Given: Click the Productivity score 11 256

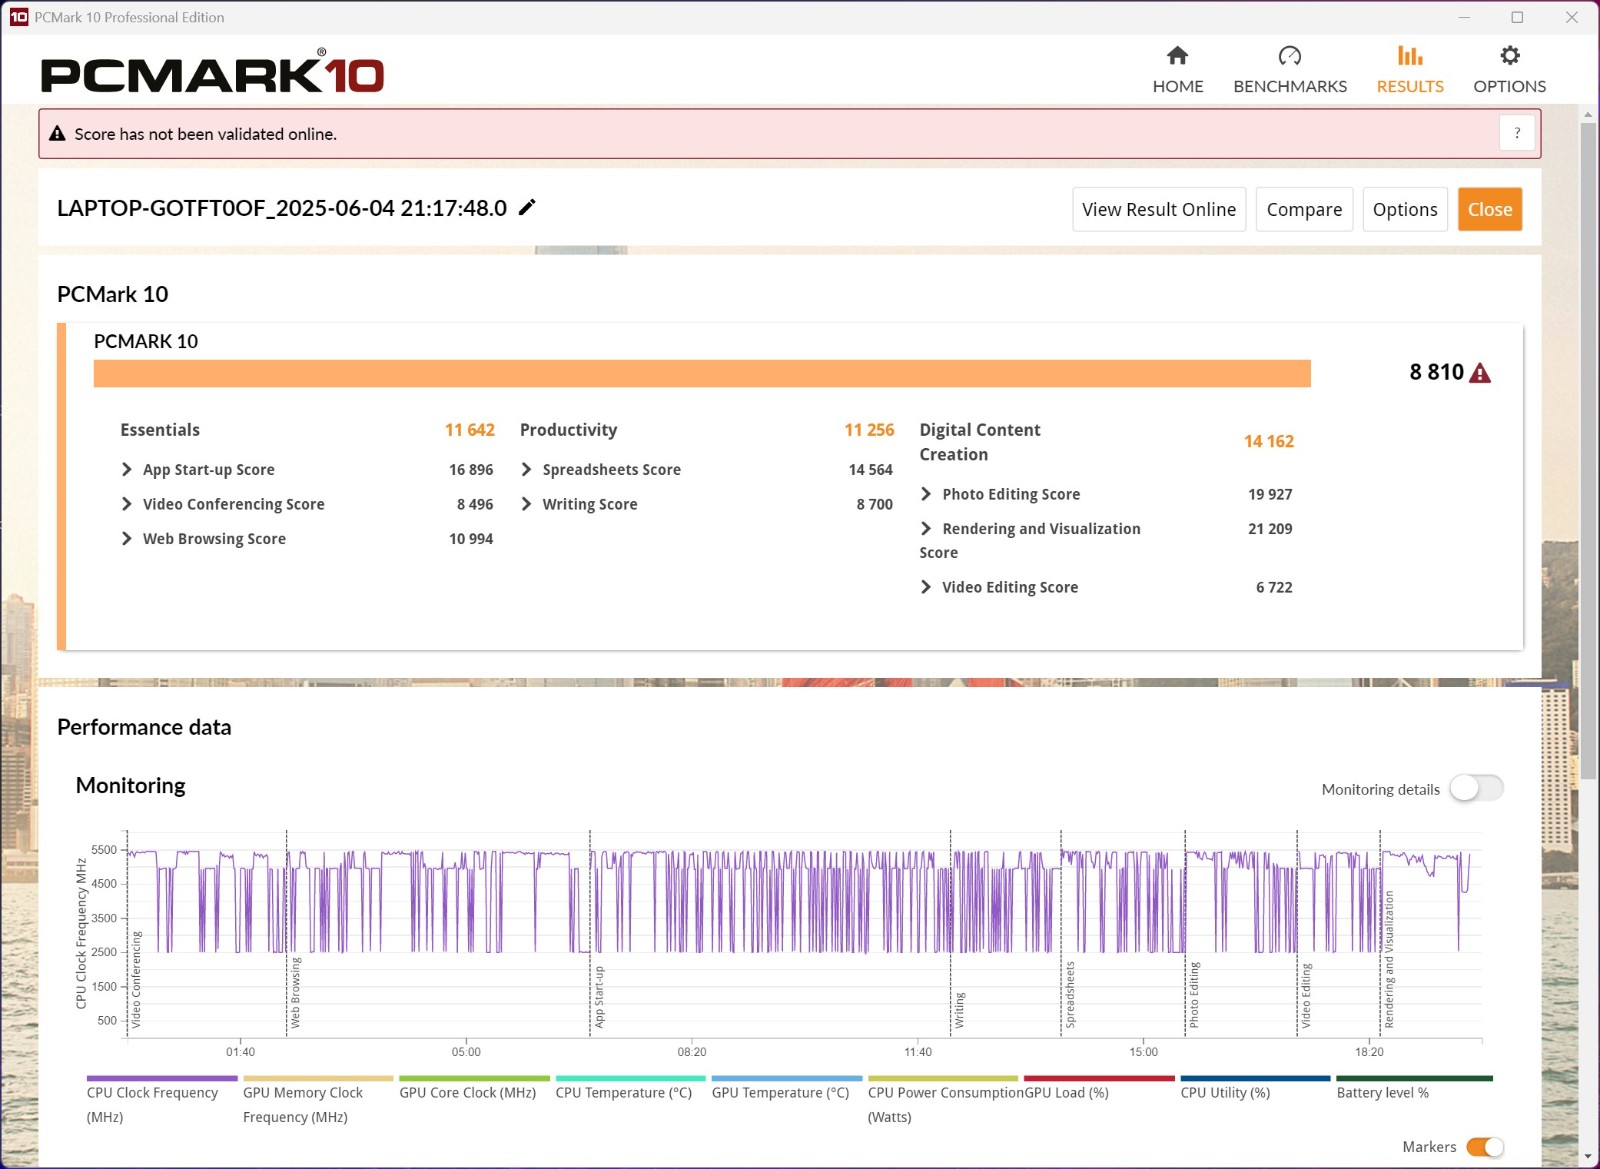Looking at the screenshot, I should [869, 430].
